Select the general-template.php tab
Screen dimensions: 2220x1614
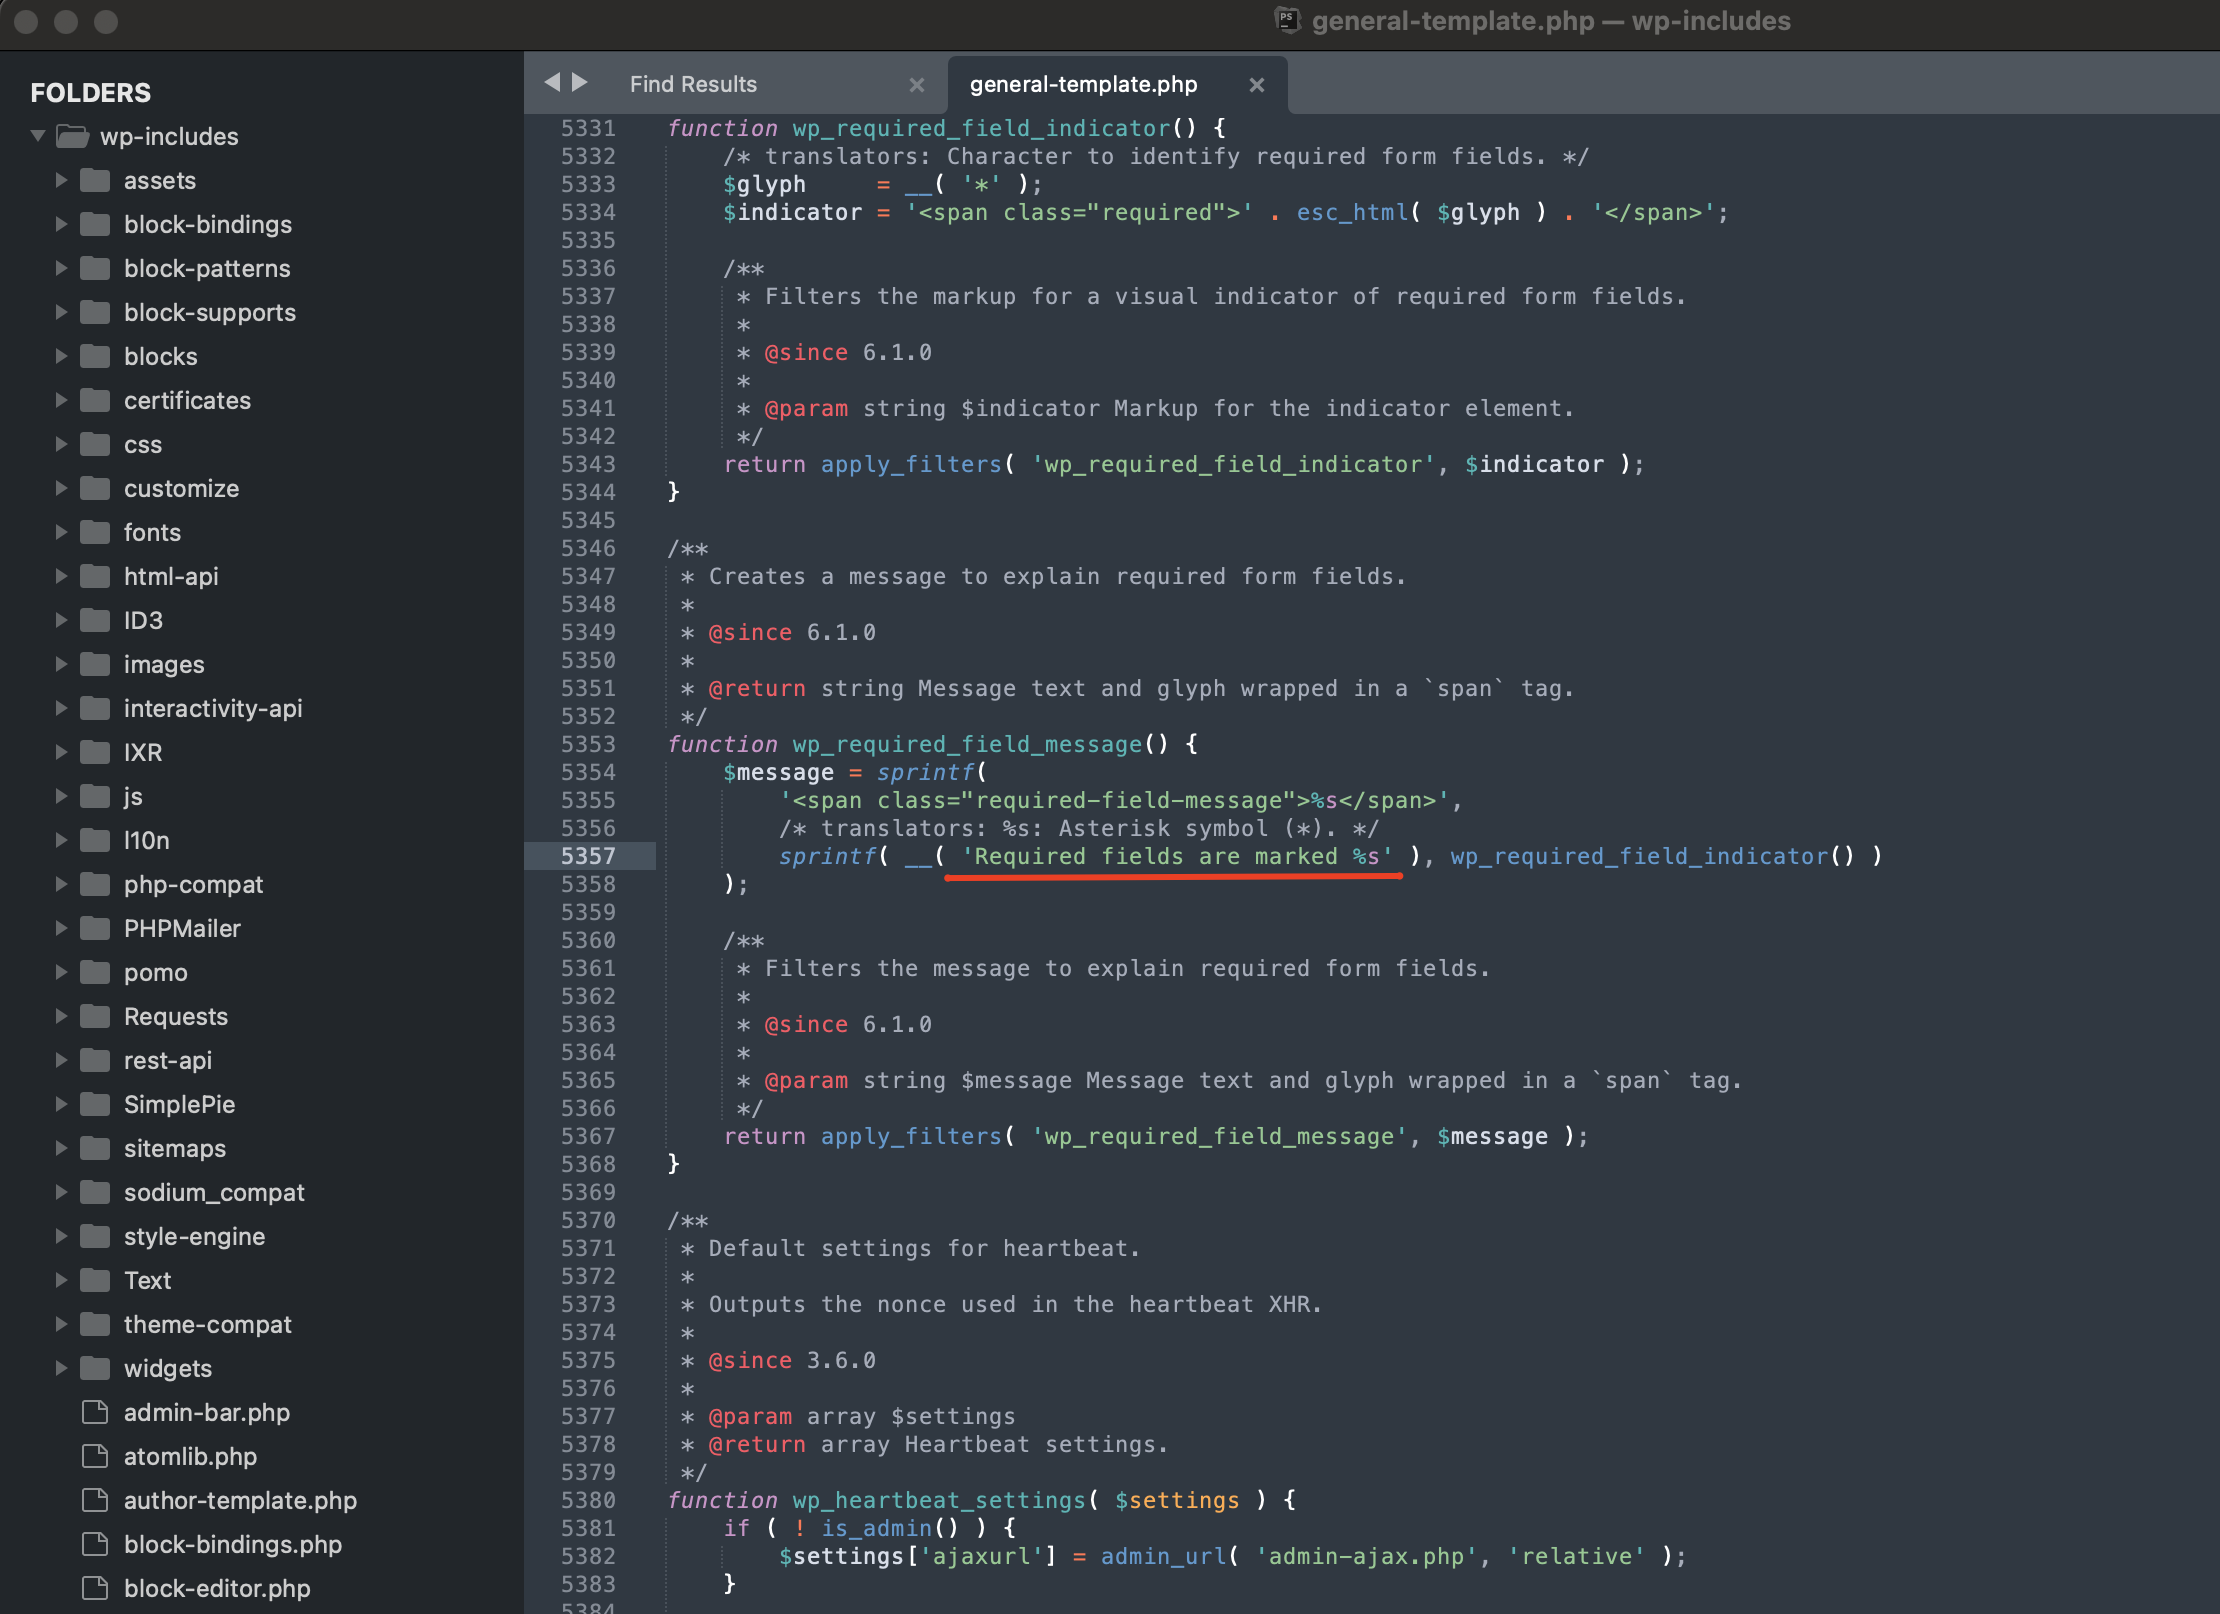tap(1083, 84)
